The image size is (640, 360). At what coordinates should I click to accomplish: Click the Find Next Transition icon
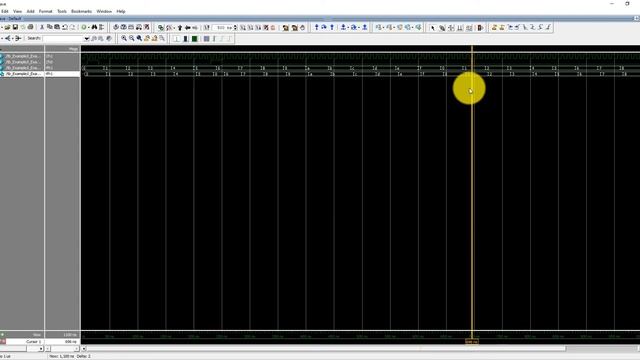[518, 27]
